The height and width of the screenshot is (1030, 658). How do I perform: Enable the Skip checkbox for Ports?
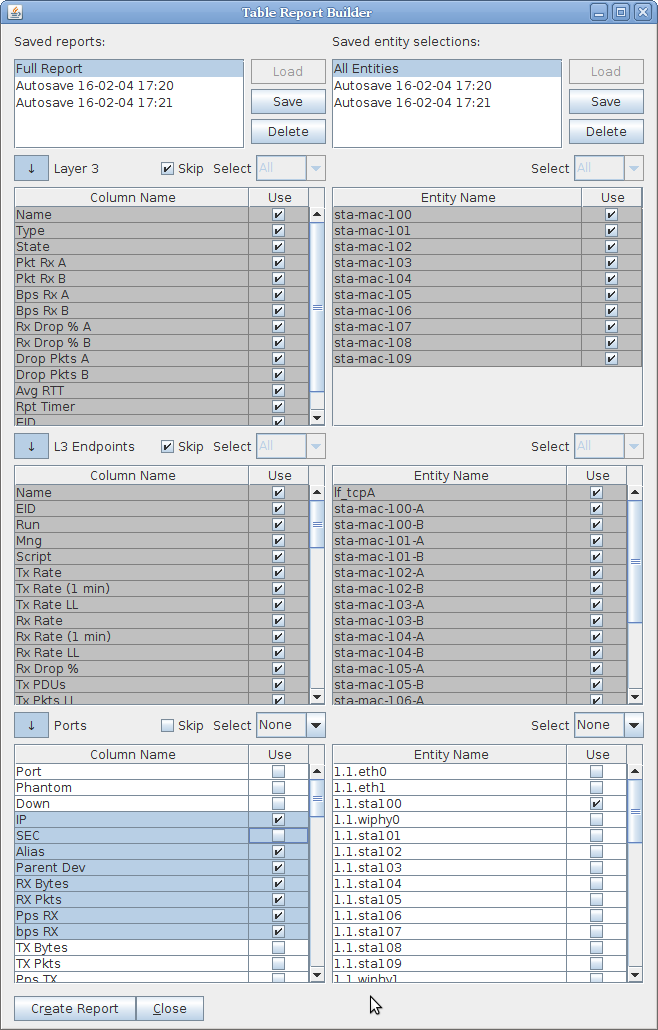168,725
